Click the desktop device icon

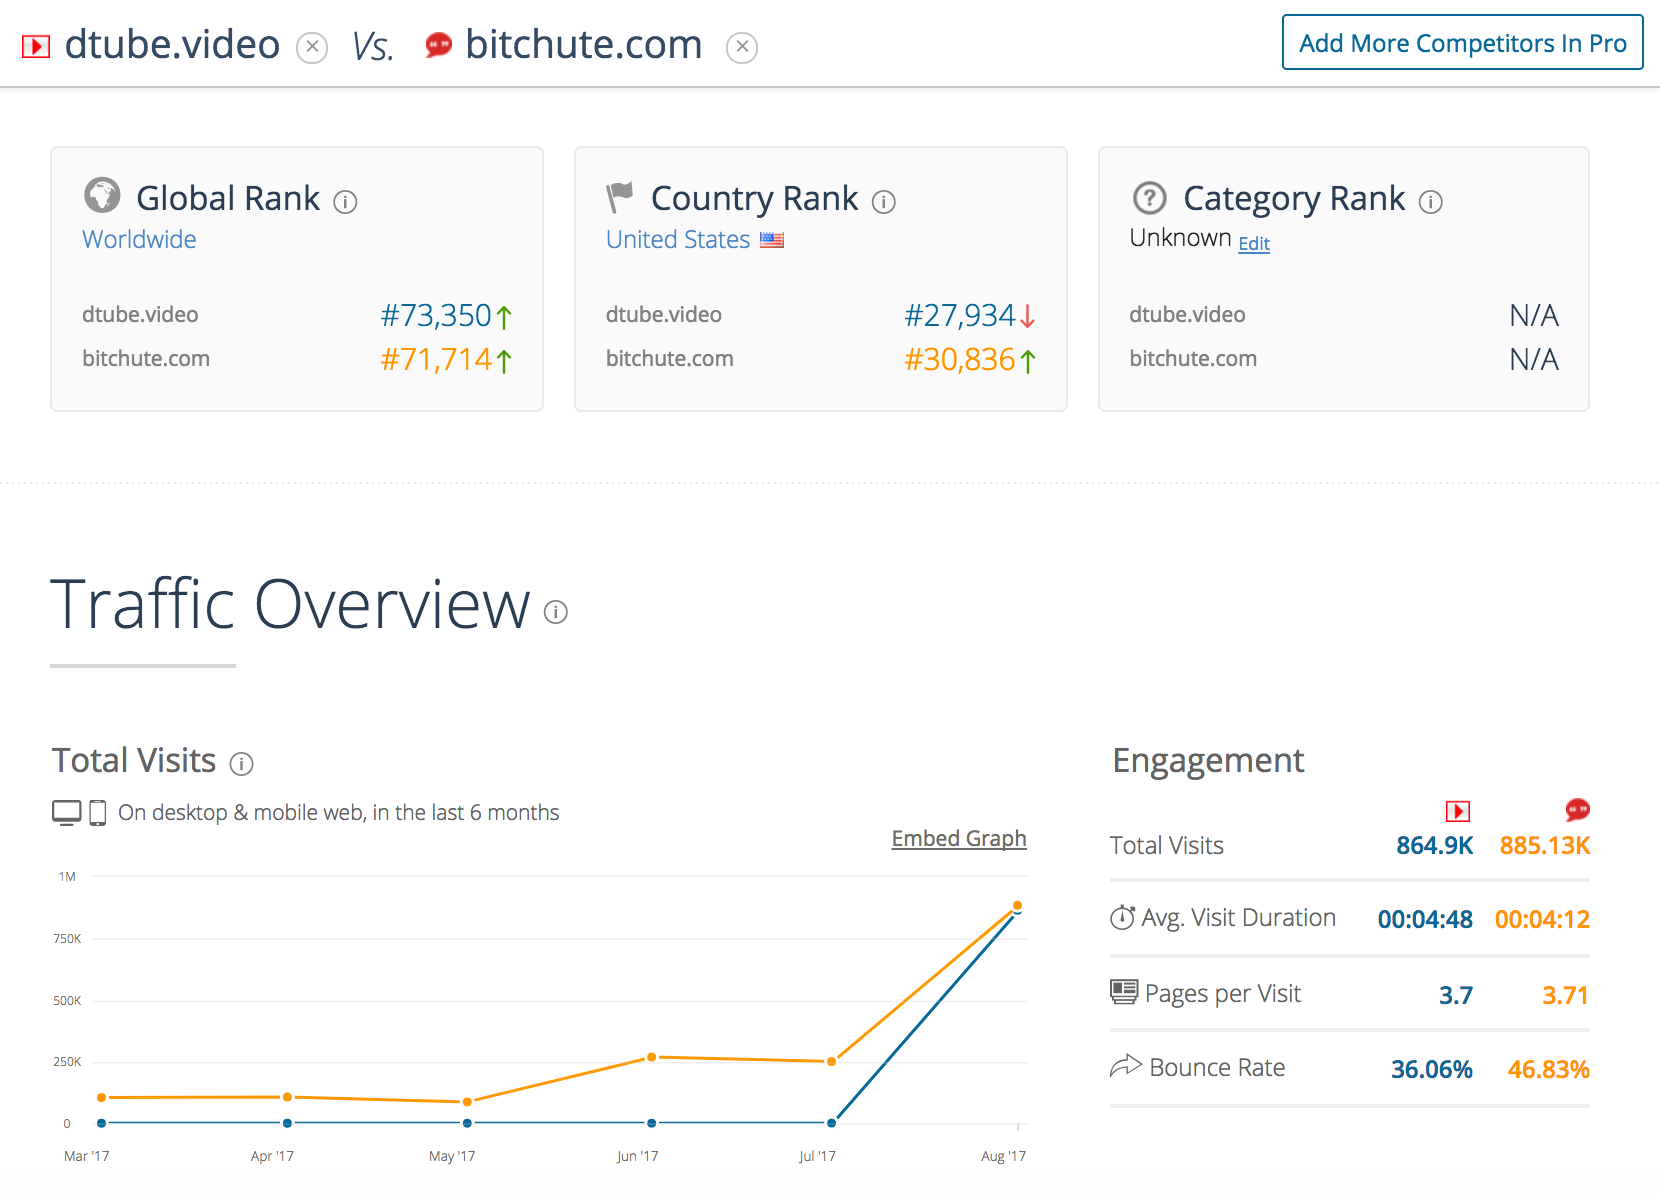67,812
